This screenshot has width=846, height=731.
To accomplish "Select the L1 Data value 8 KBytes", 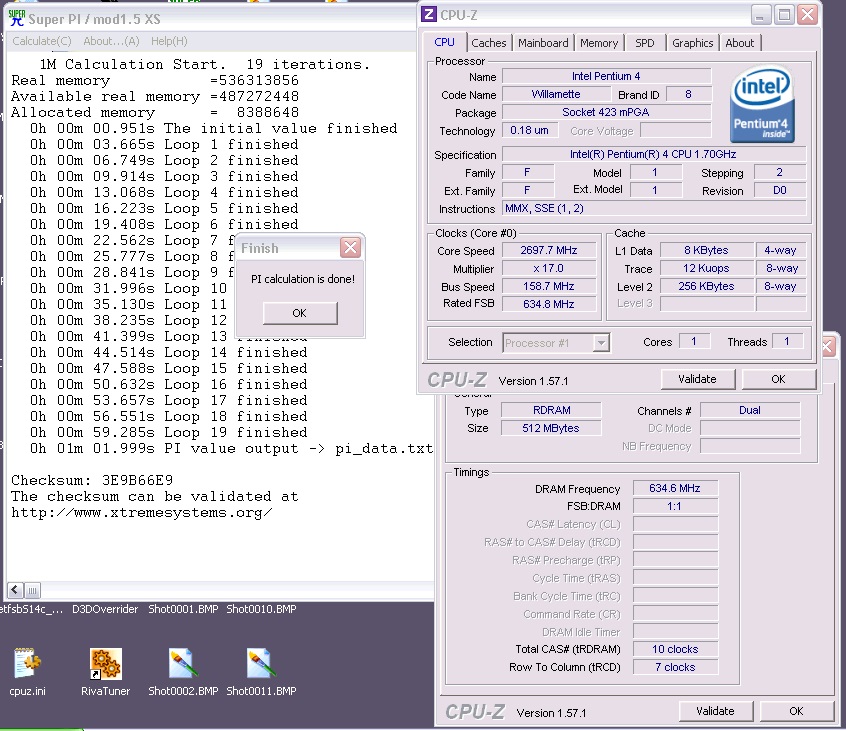I will [706, 250].
